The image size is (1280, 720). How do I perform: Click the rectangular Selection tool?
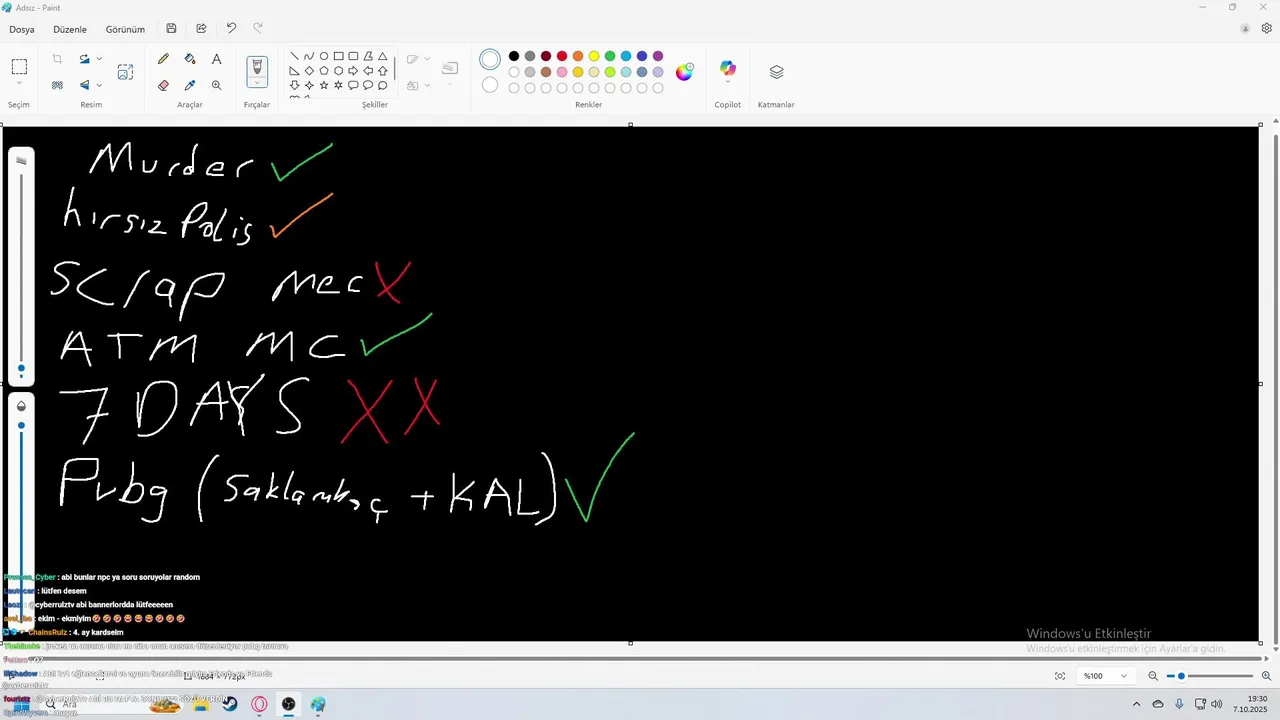click(x=19, y=67)
